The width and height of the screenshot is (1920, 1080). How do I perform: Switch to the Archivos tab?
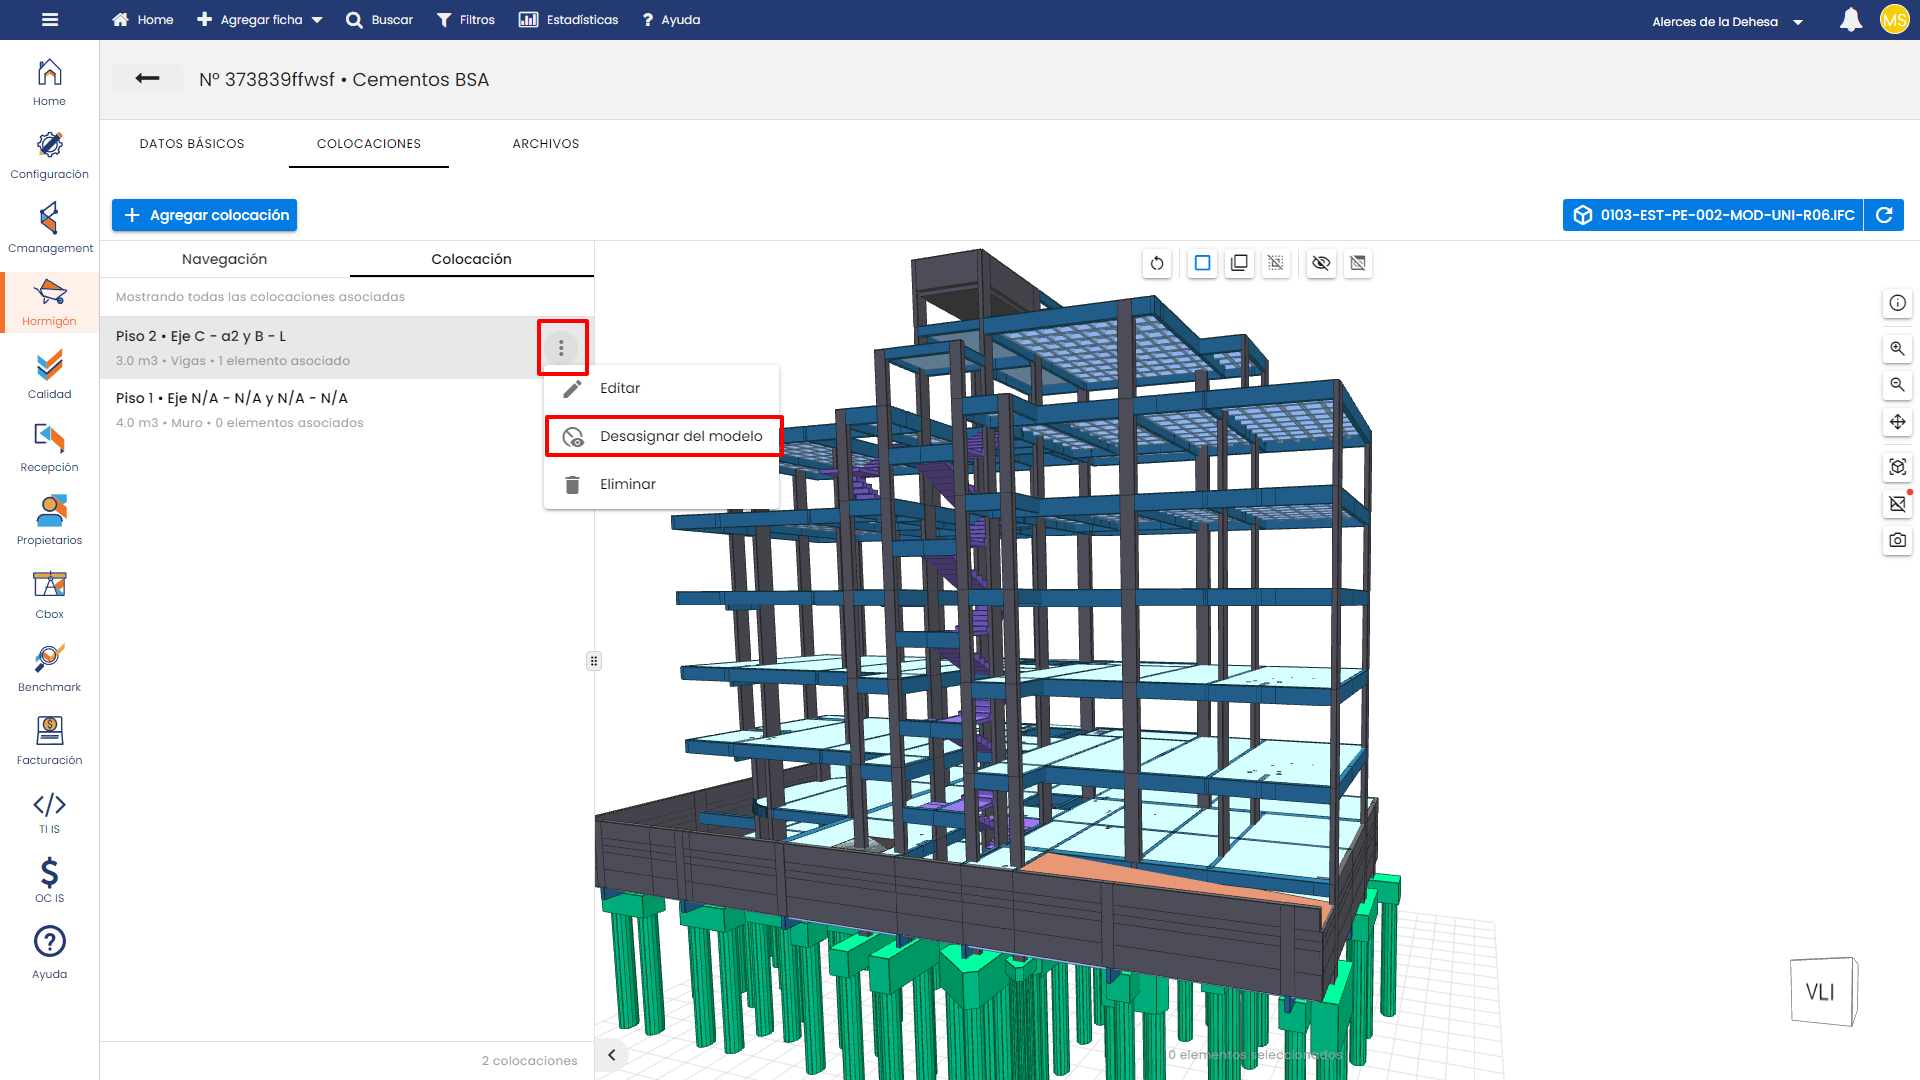tap(546, 144)
